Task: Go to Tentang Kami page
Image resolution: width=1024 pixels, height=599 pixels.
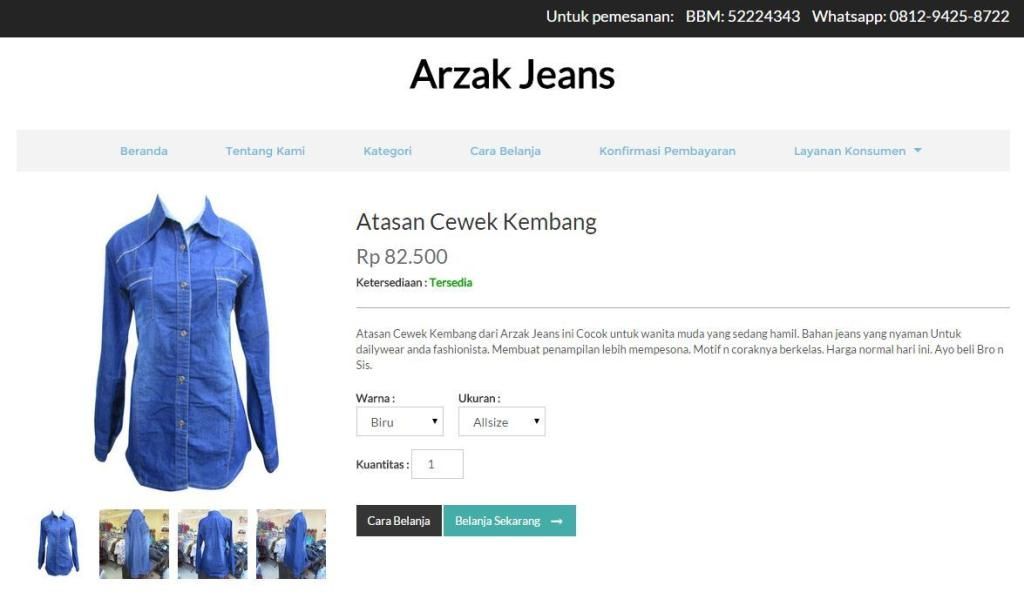Action: coord(265,151)
